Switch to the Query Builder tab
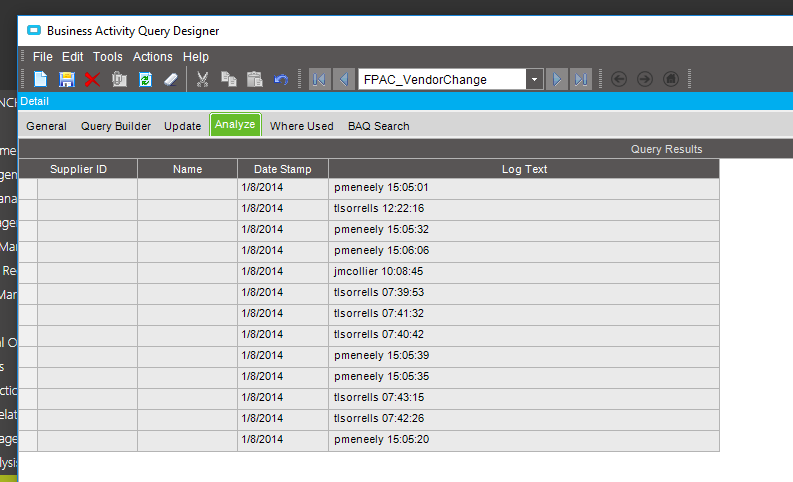The image size is (793, 482). [116, 126]
